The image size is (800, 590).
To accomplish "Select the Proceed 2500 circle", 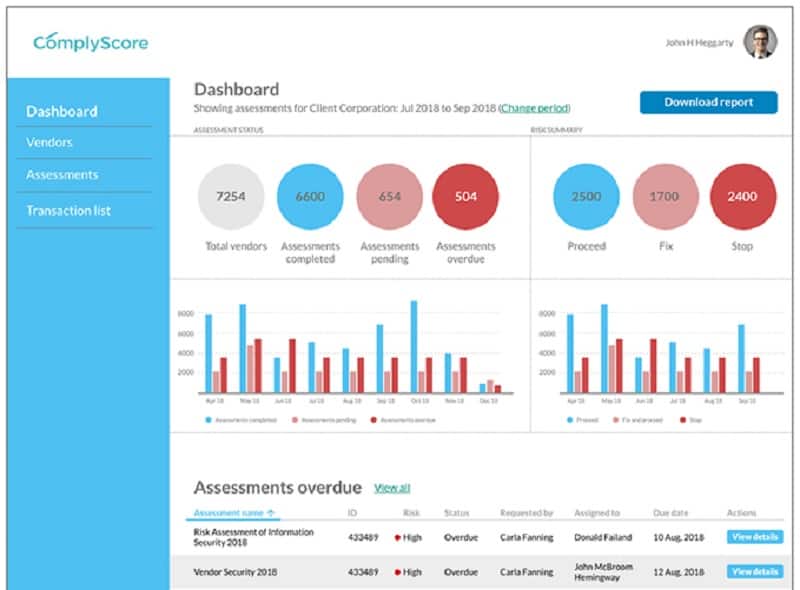I will (x=586, y=196).
